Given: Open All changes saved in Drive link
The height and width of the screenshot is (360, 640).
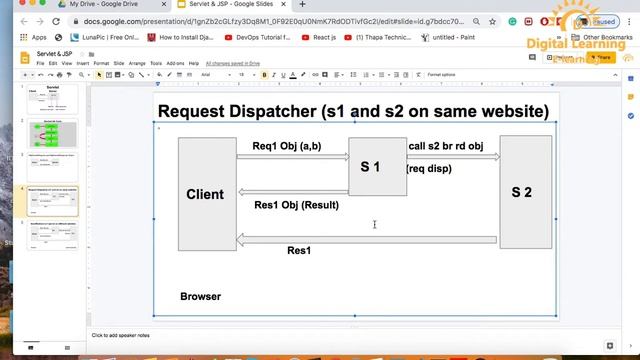Looking at the screenshot, I should point(233,64).
